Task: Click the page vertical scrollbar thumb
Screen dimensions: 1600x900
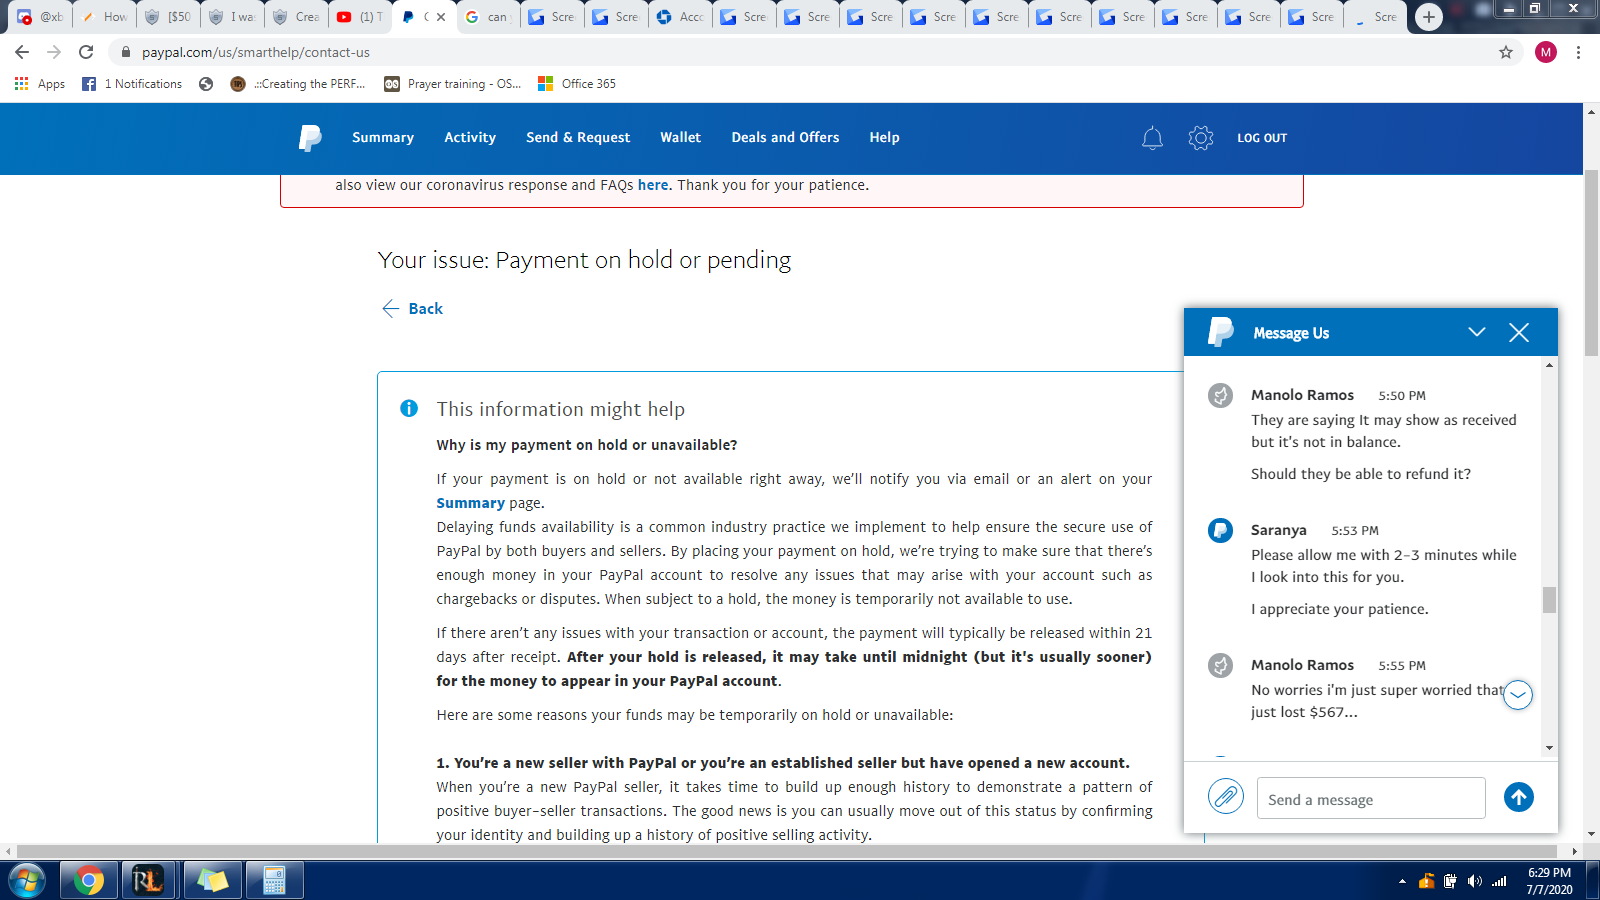Action: [x=1591, y=263]
